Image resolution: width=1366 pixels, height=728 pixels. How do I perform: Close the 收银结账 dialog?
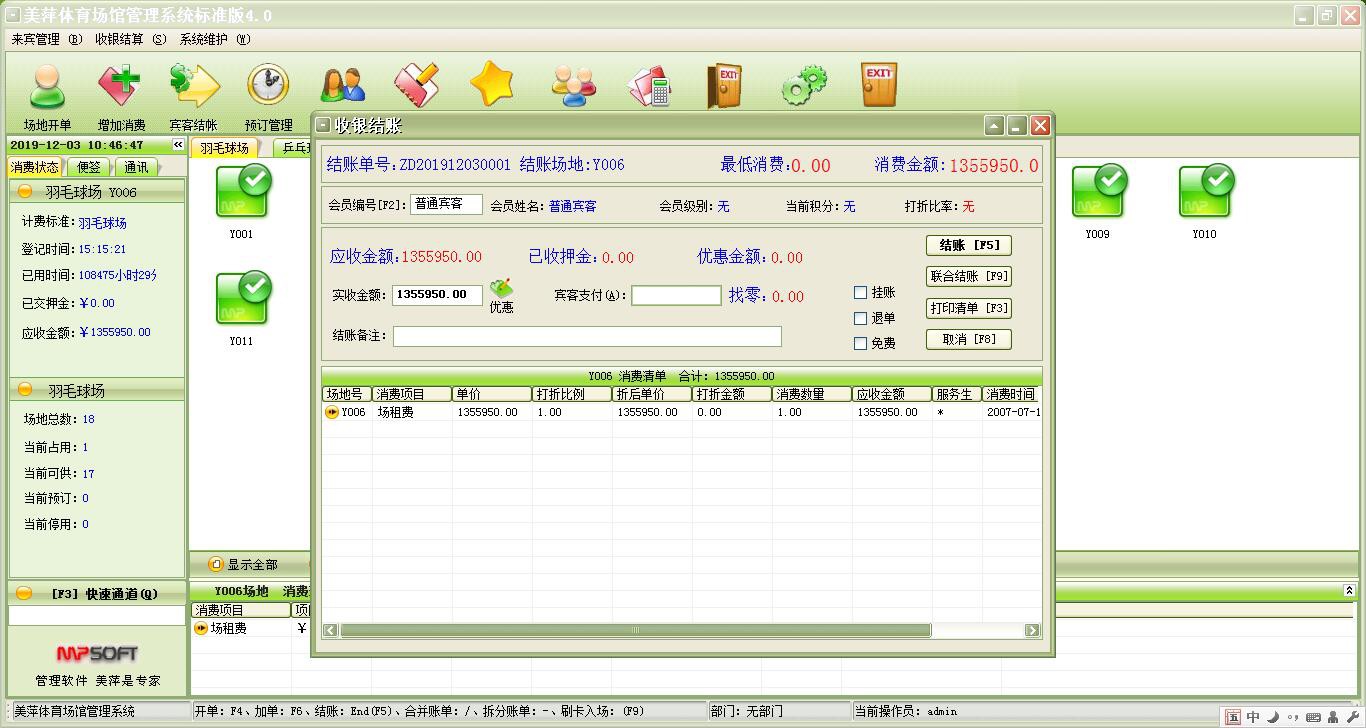(x=1041, y=125)
